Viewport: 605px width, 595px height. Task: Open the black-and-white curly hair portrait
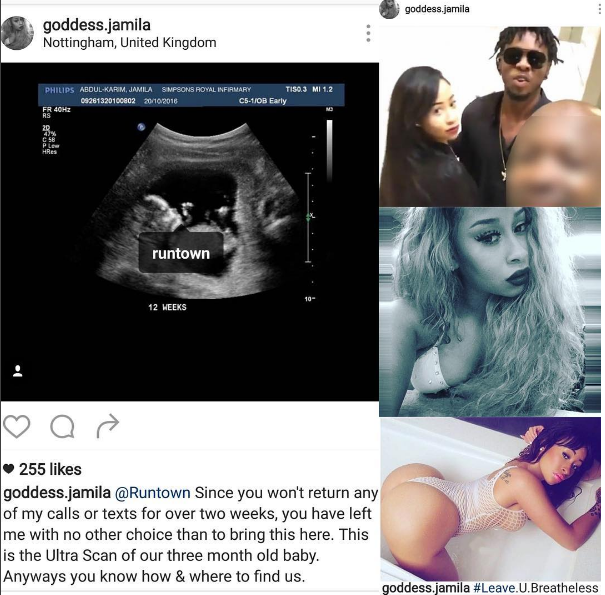point(490,312)
